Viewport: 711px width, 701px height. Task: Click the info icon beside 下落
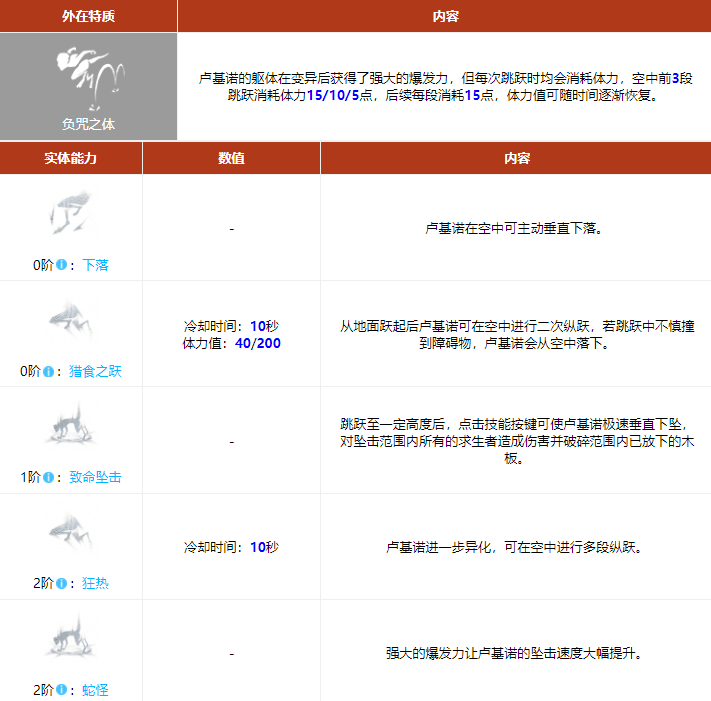pos(62,264)
